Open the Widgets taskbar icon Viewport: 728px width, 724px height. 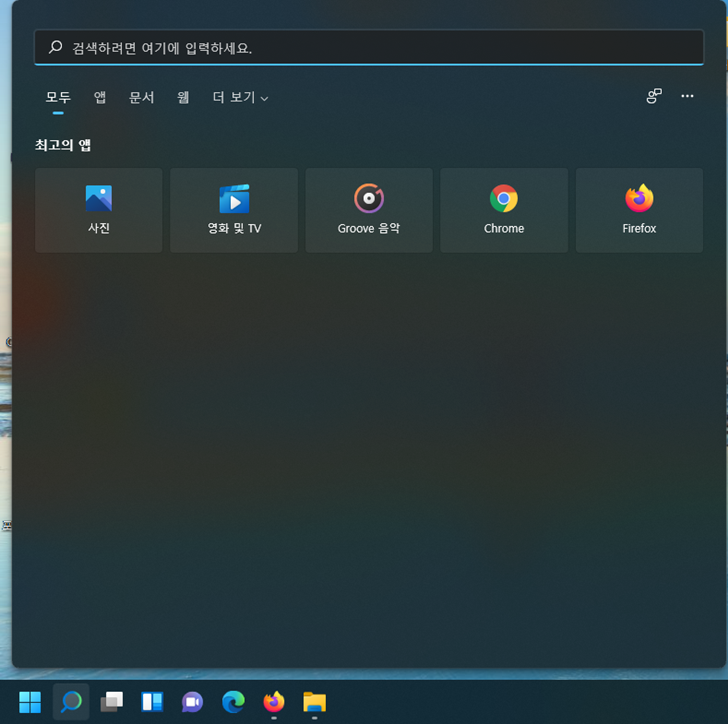click(152, 702)
